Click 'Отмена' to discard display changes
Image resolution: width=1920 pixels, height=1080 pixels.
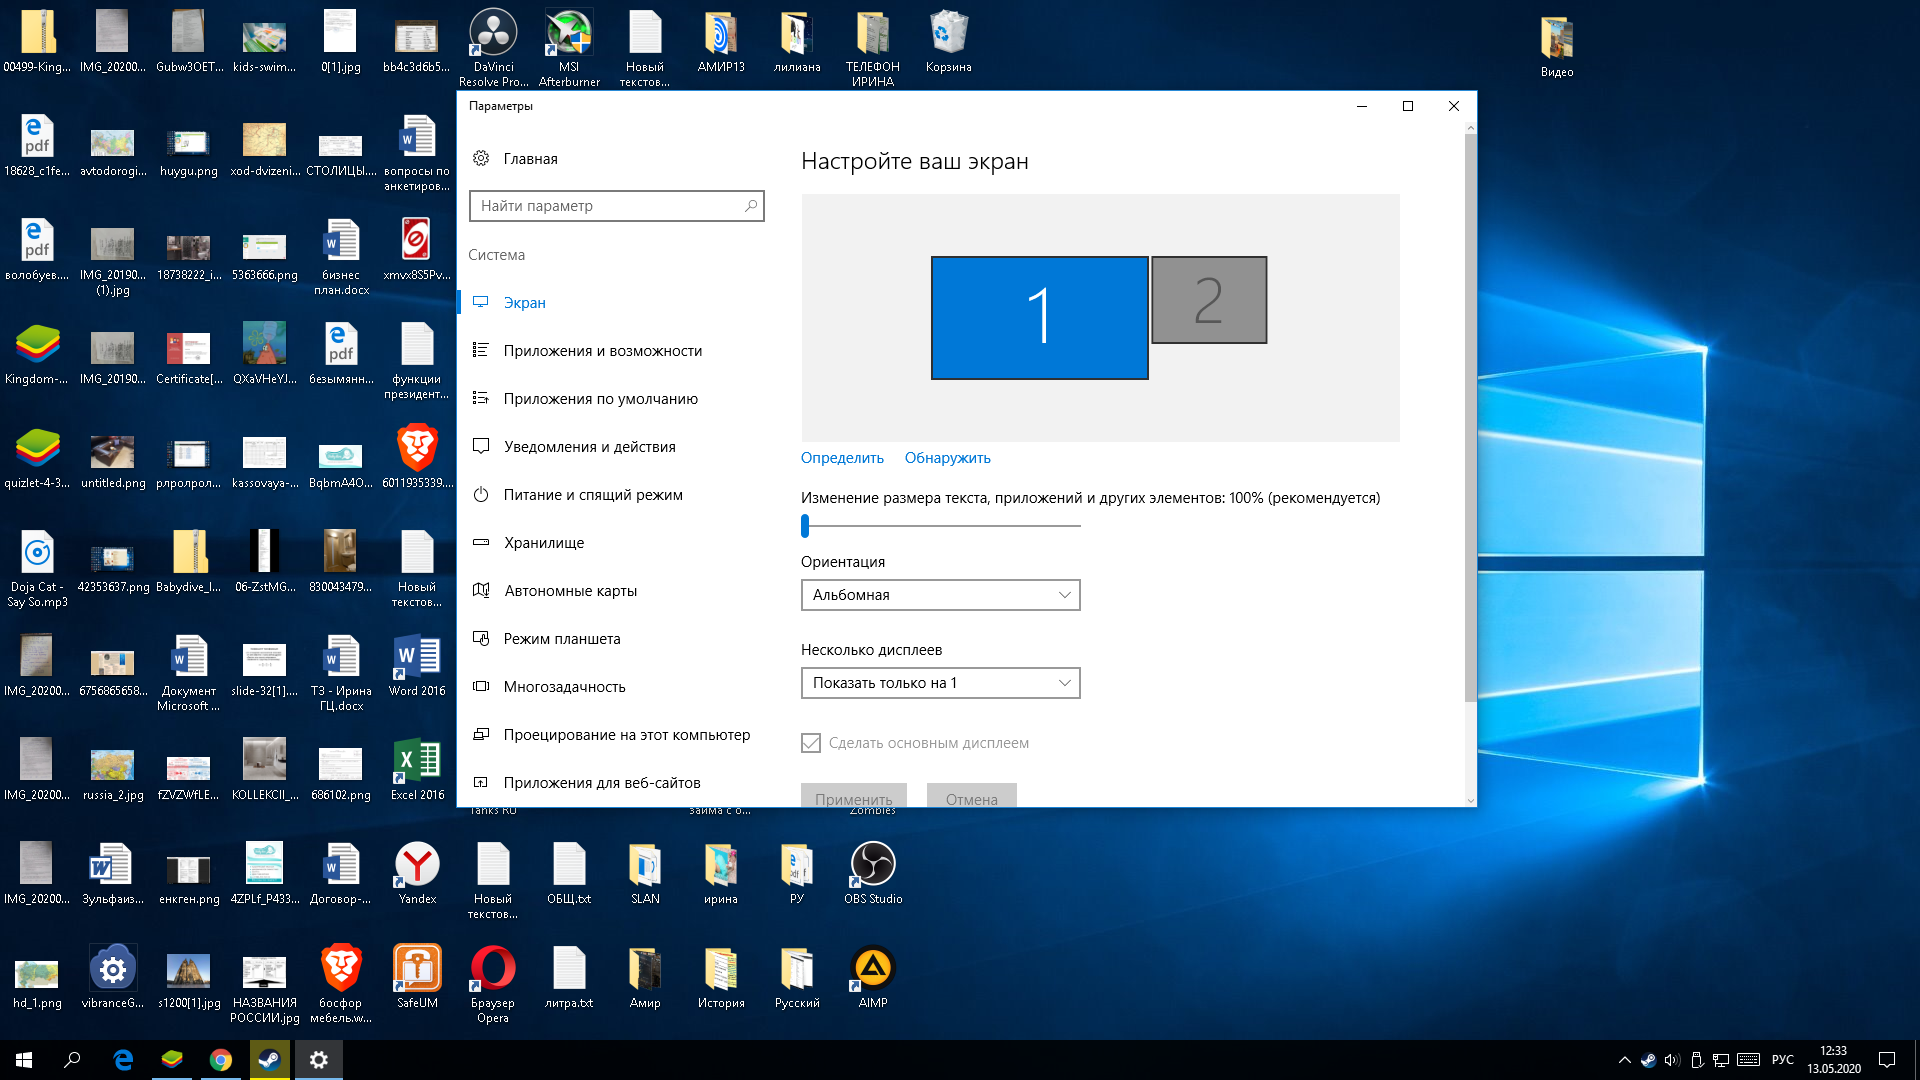(x=972, y=798)
